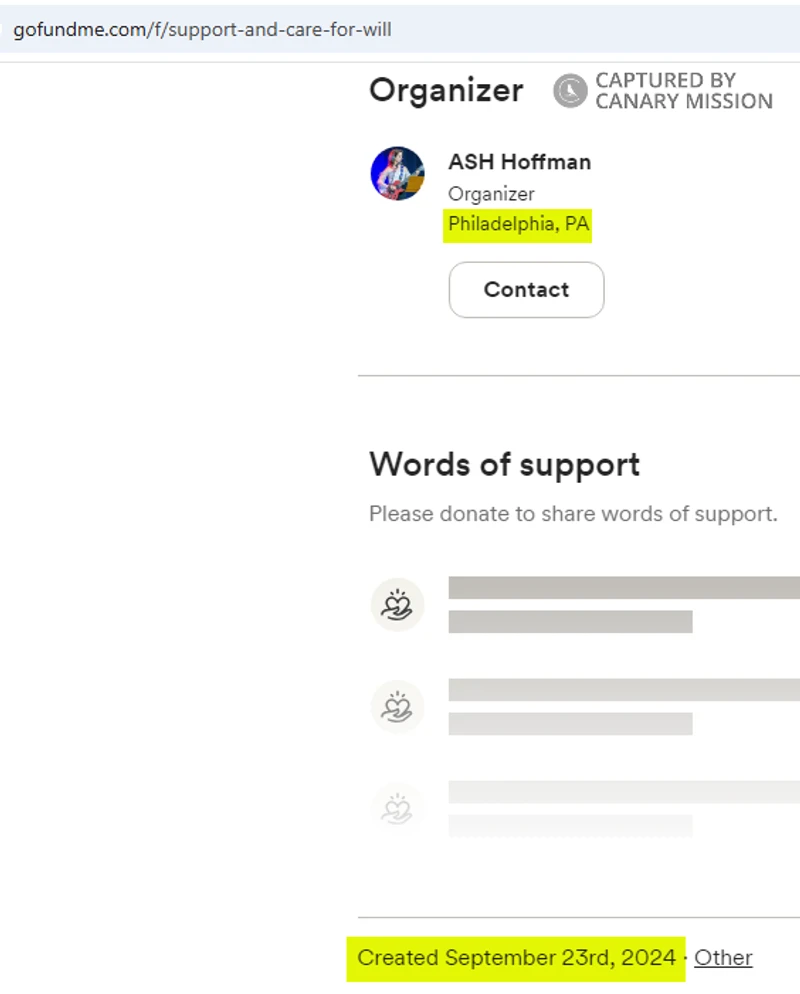Open the "Other" category link

723,957
